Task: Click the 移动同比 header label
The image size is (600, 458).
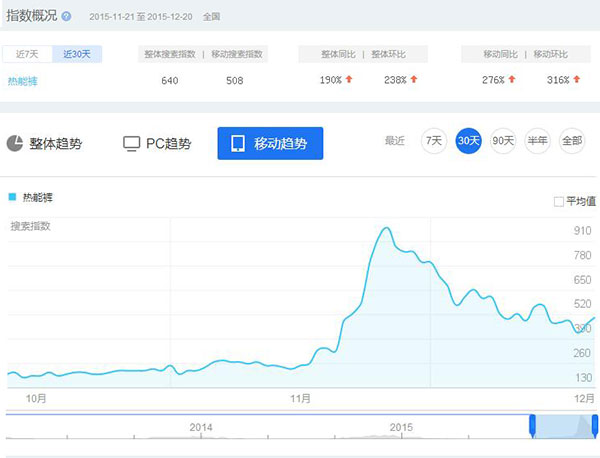Action: (x=501, y=54)
